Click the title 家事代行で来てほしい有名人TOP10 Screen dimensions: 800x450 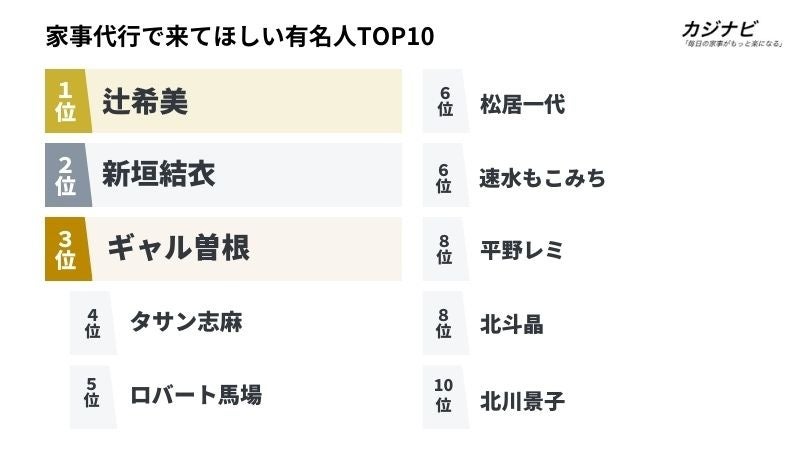pos(240,36)
